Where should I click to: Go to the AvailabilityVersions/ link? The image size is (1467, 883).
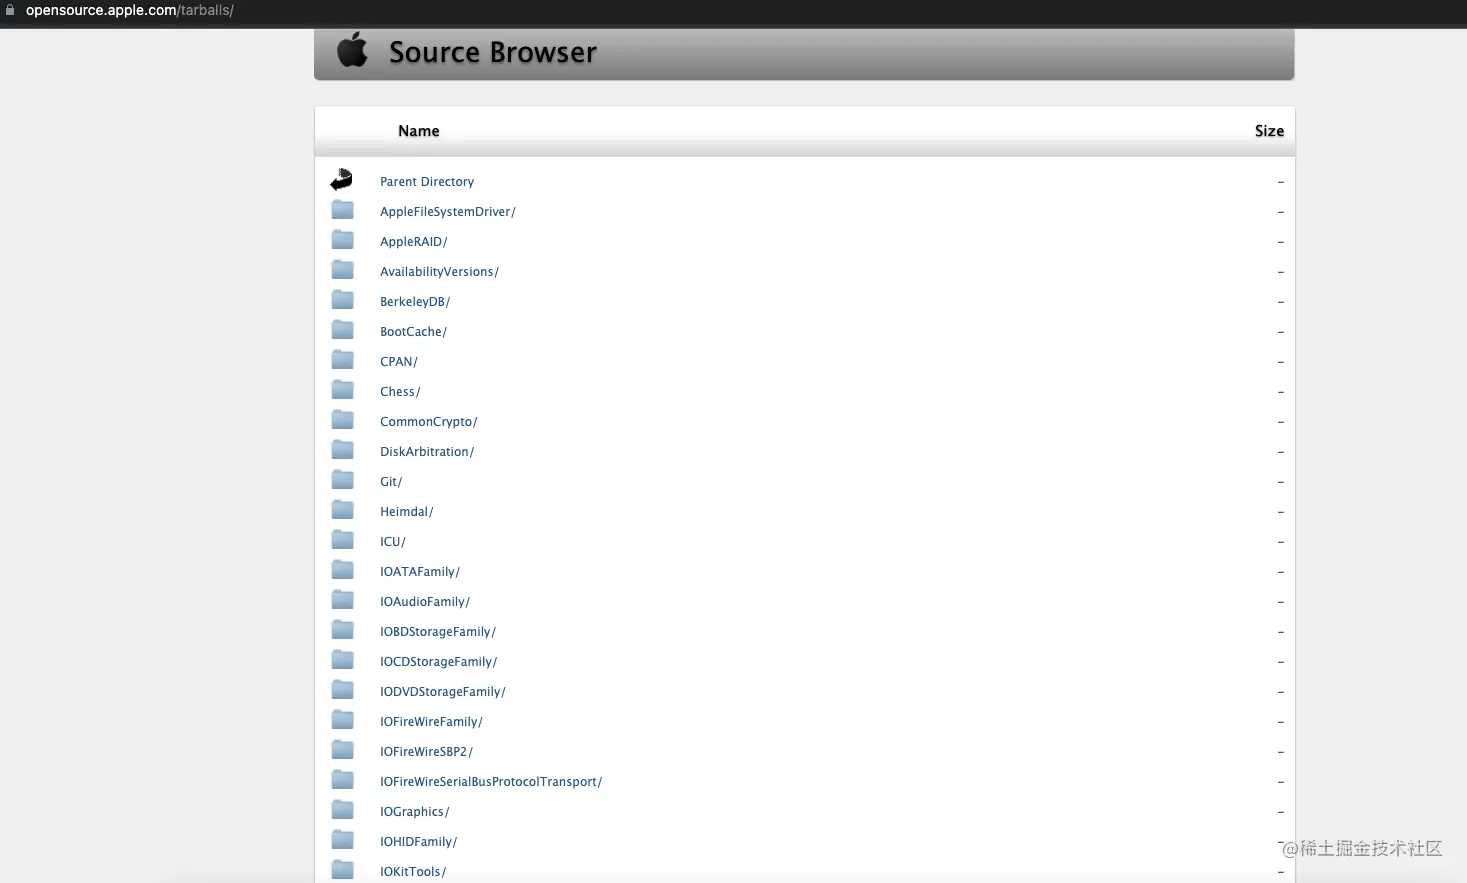(439, 272)
